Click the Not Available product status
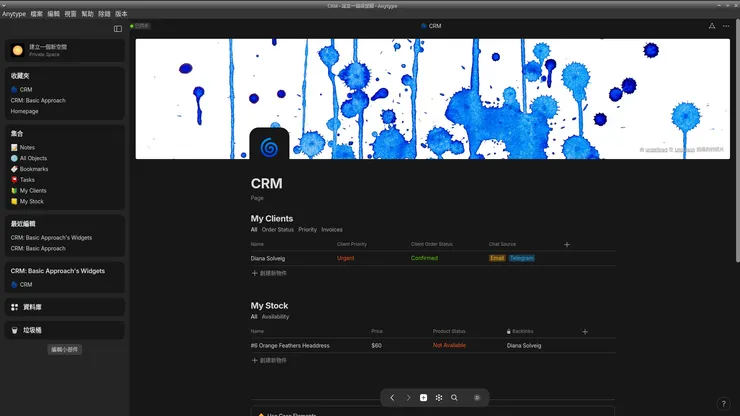The height and width of the screenshot is (416, 740). (x=449, y=346)
